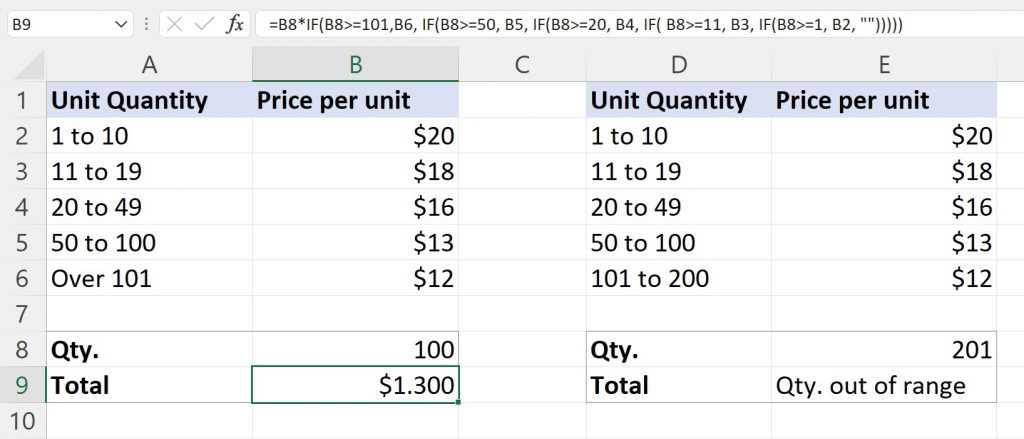This screenshot has height=439, width=1024.
Task: Select the 'Over 101' cell in column A
Action: (149, 278)
